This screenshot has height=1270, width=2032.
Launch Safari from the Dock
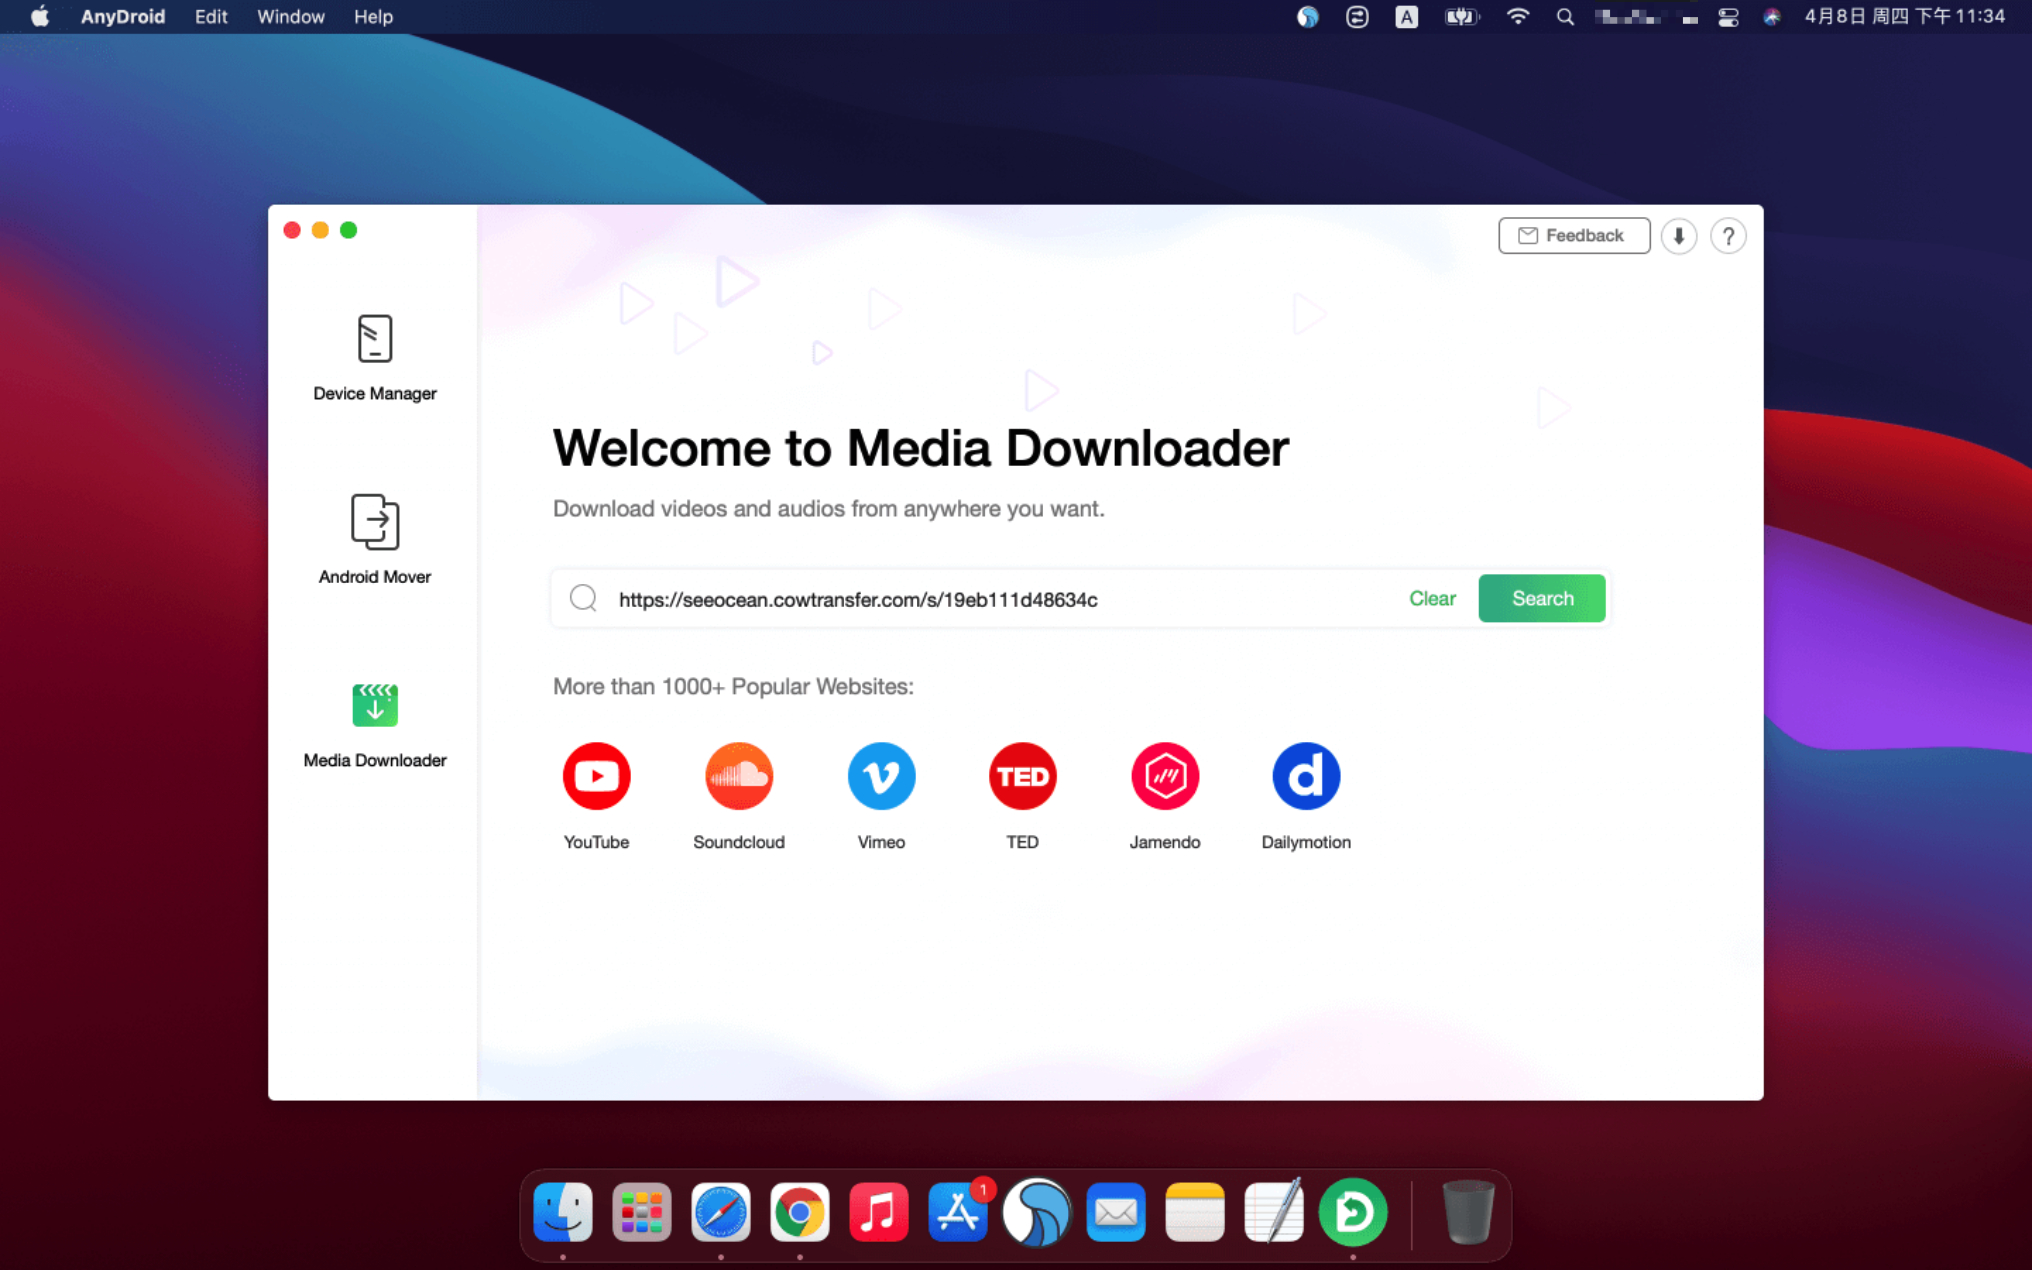click(721, 1212)
